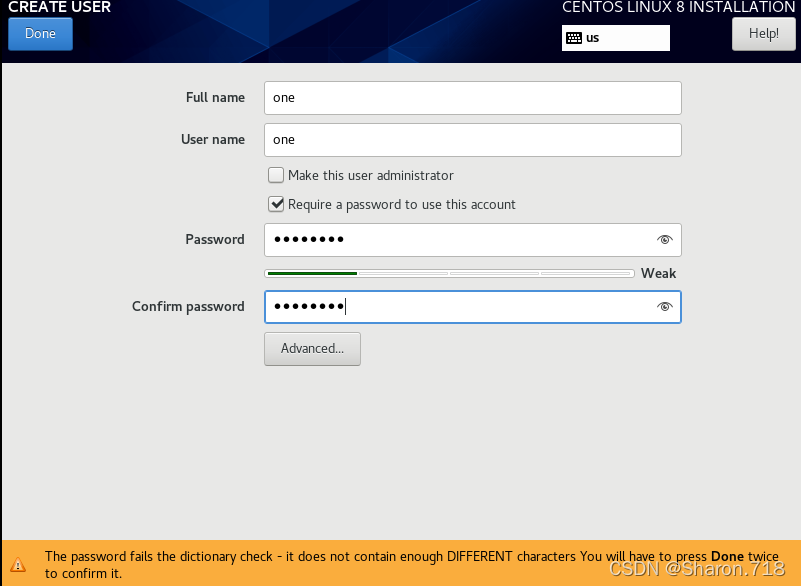Click the Full name label
The width and height of the screenshot is (801, 586).
215,98
